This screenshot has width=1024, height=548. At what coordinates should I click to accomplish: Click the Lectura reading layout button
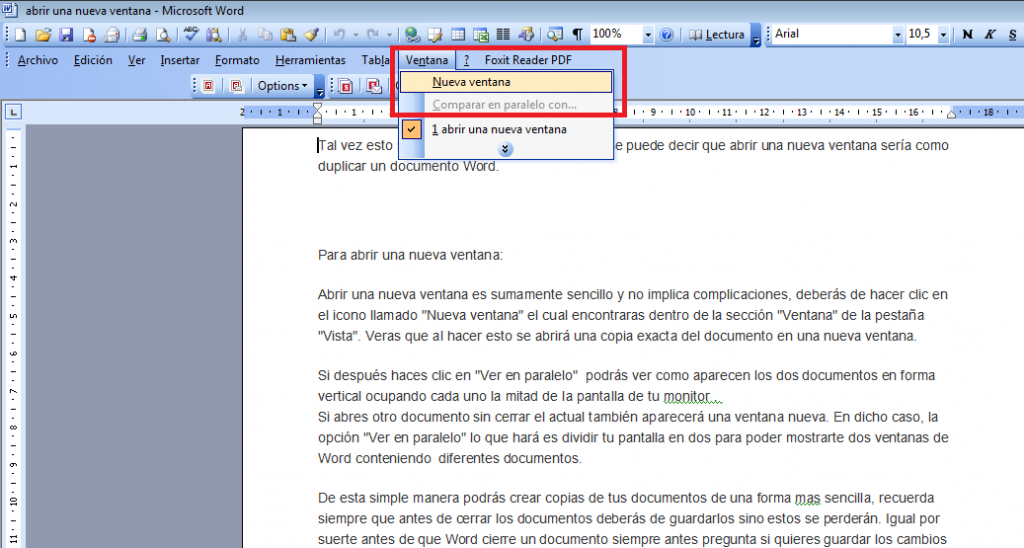tap(716, 35)
